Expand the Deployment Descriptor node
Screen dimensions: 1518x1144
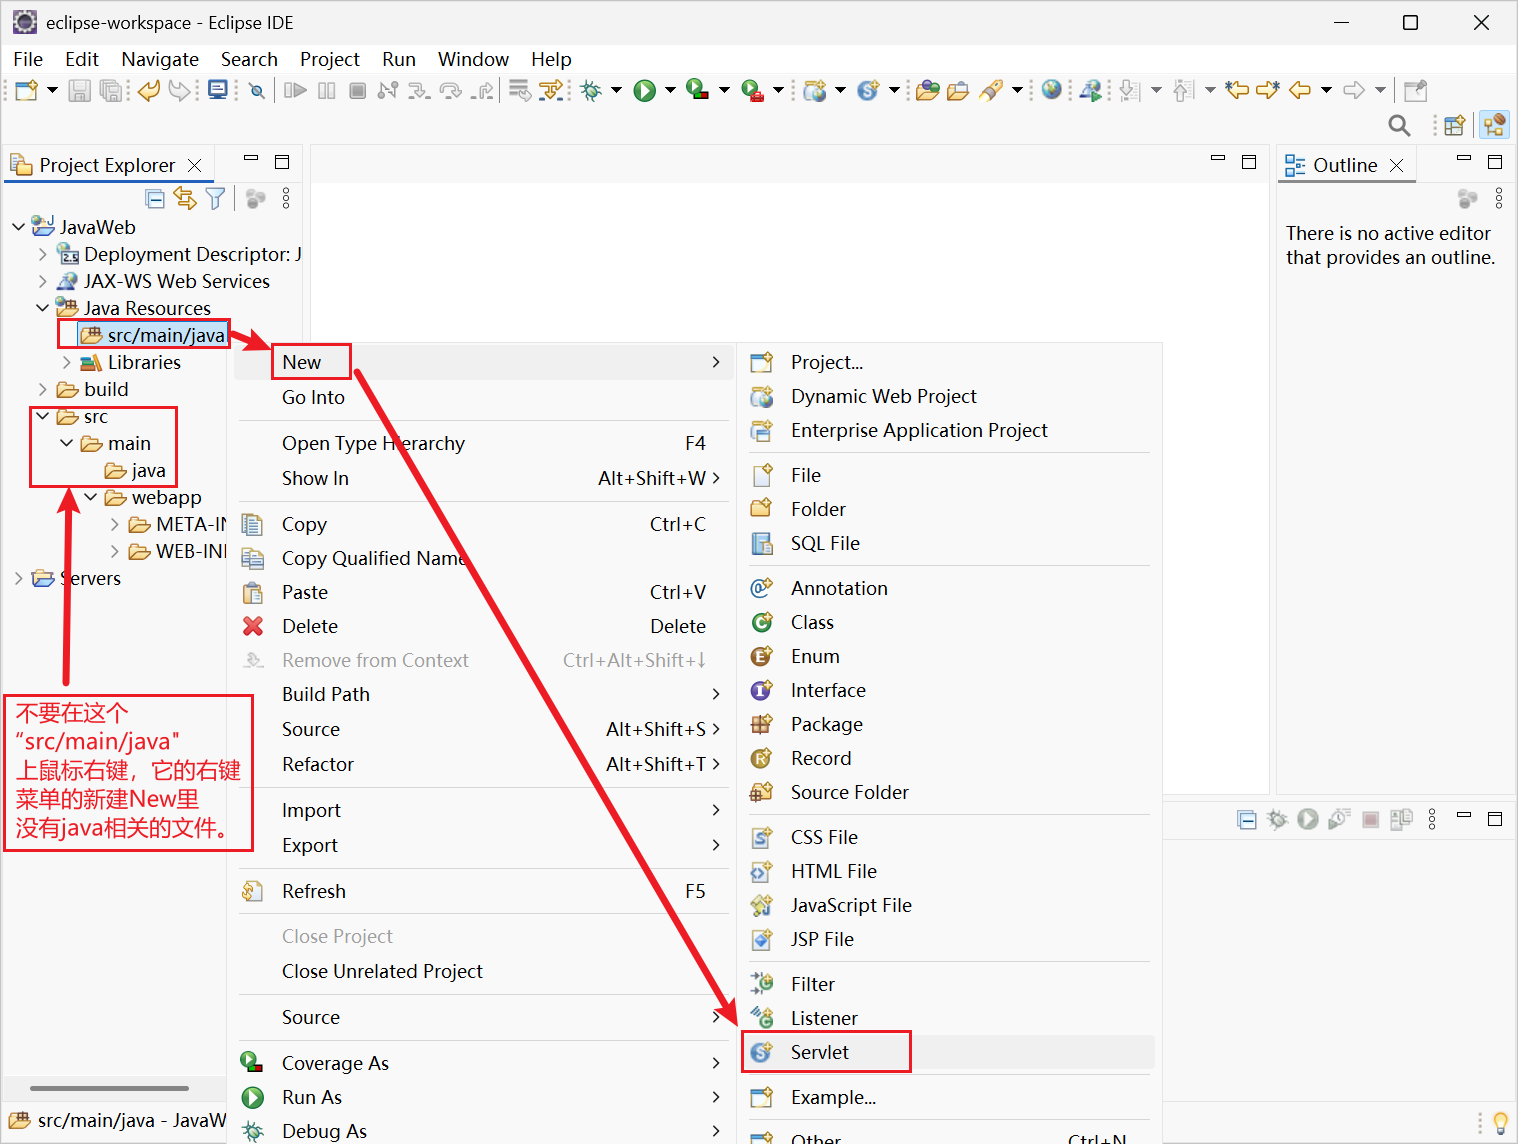click(x=42, y=254)
